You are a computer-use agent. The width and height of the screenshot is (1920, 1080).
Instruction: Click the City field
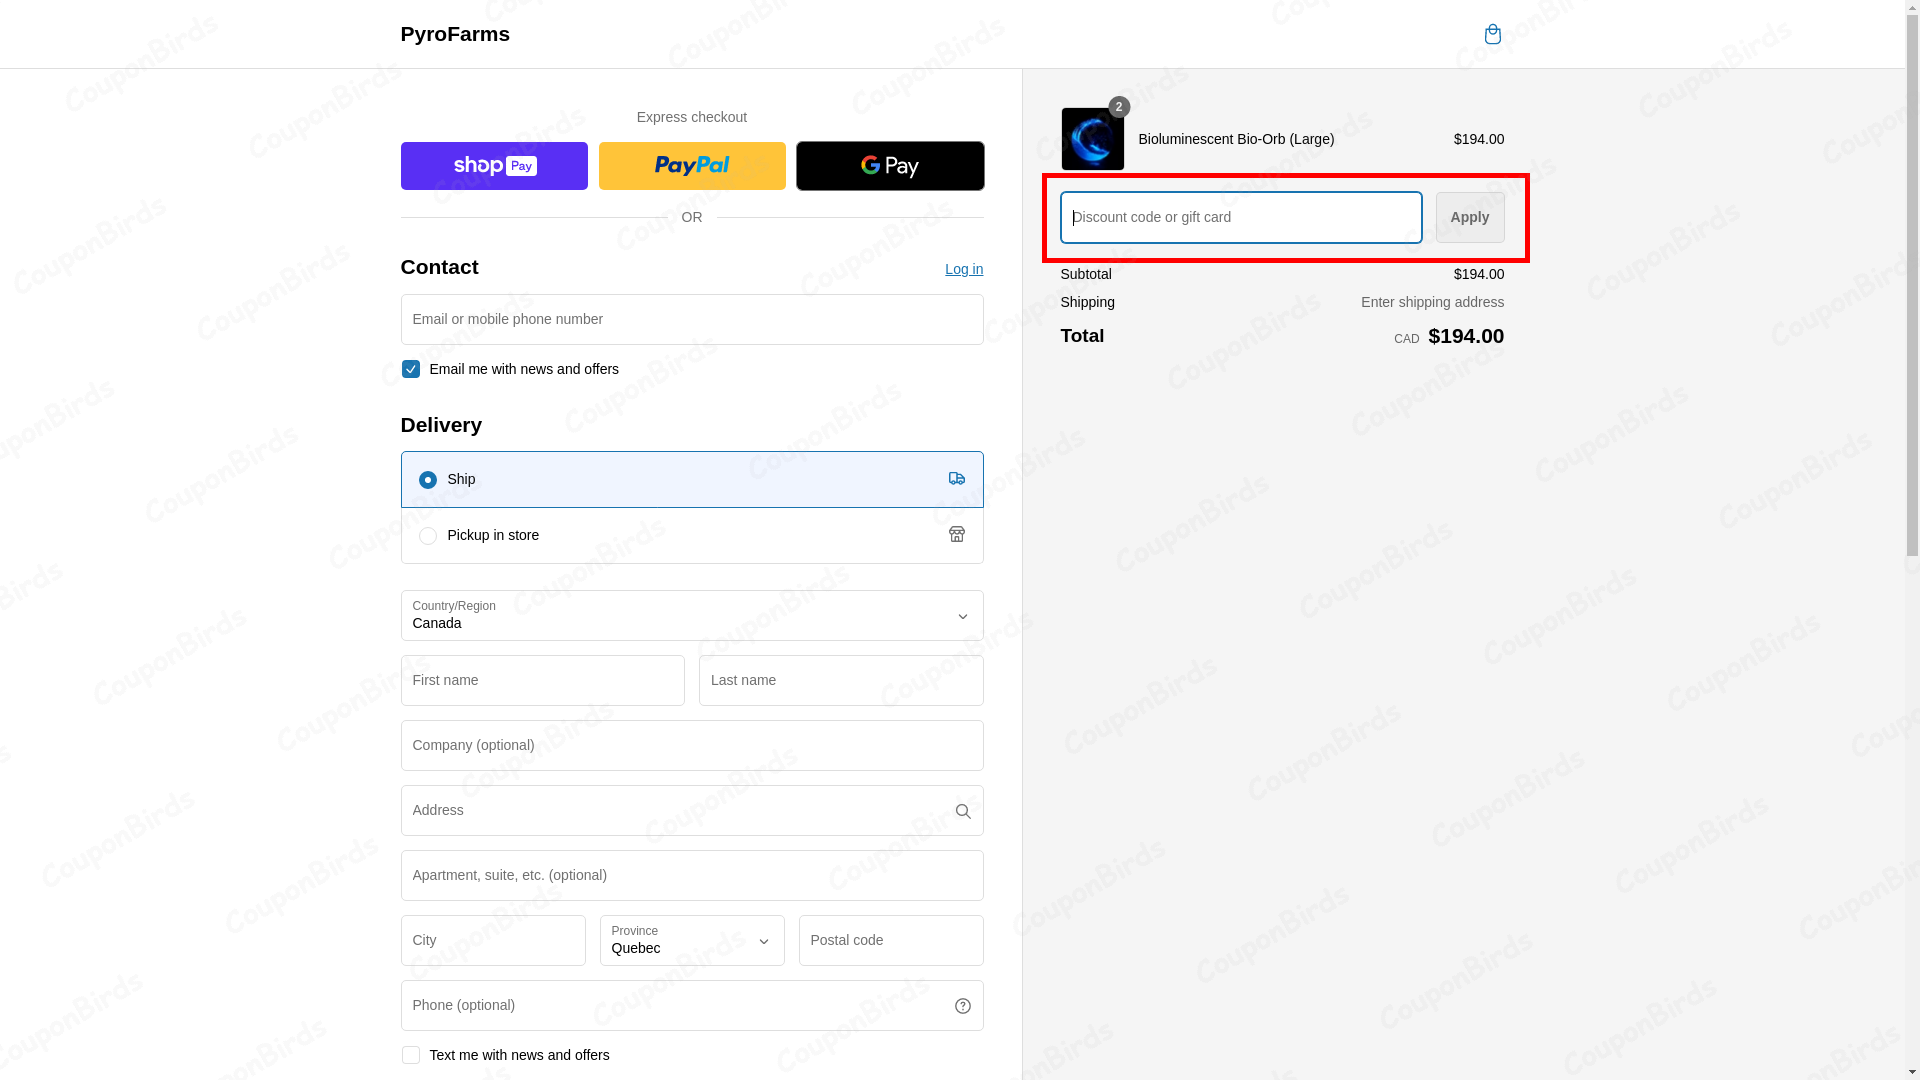coord(493,940)
